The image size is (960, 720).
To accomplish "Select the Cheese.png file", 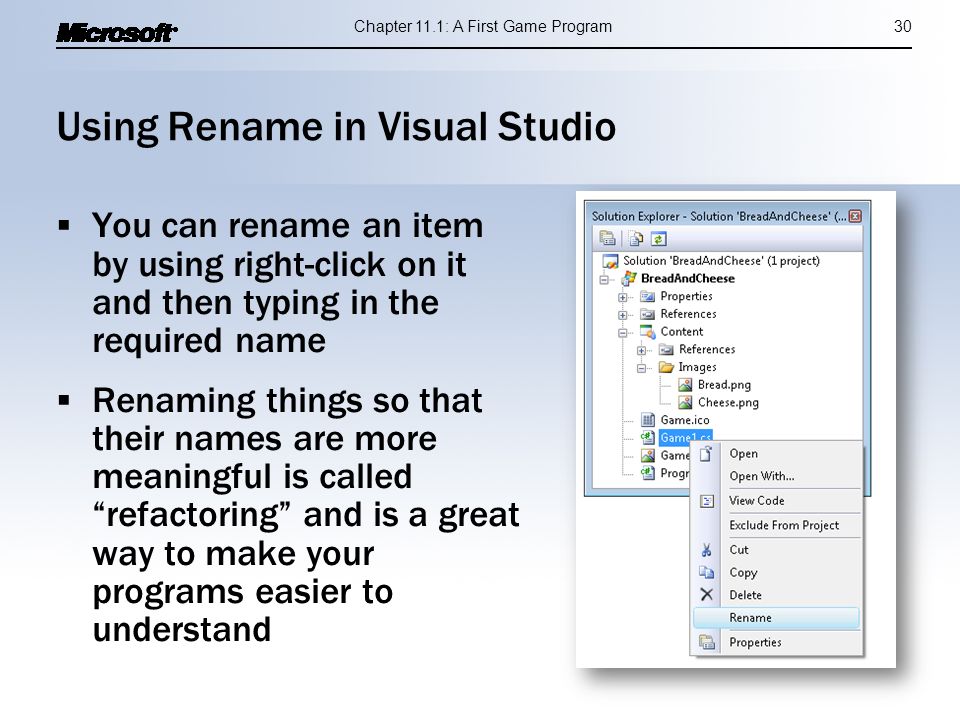I will pos(728,403).
